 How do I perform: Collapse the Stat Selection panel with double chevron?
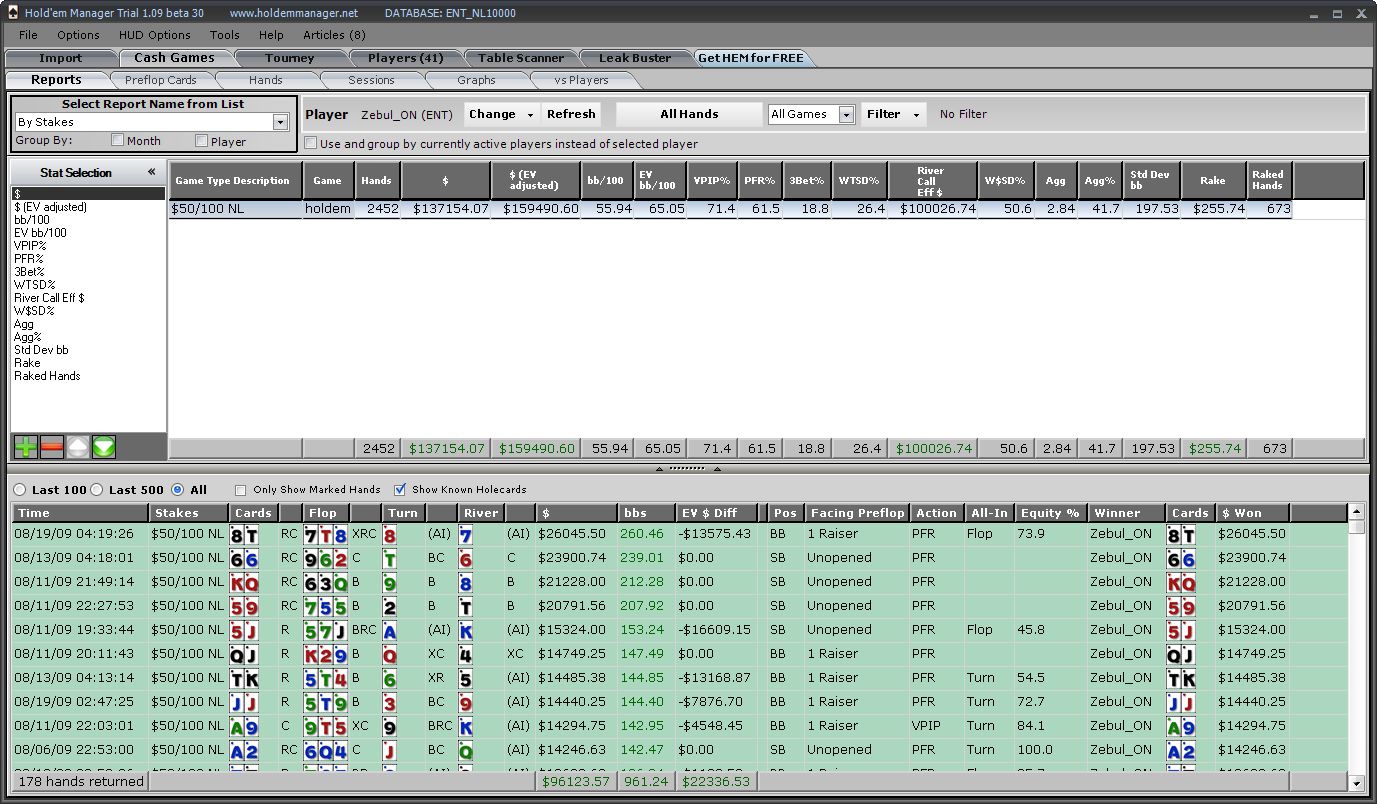[x=152, y=172]
